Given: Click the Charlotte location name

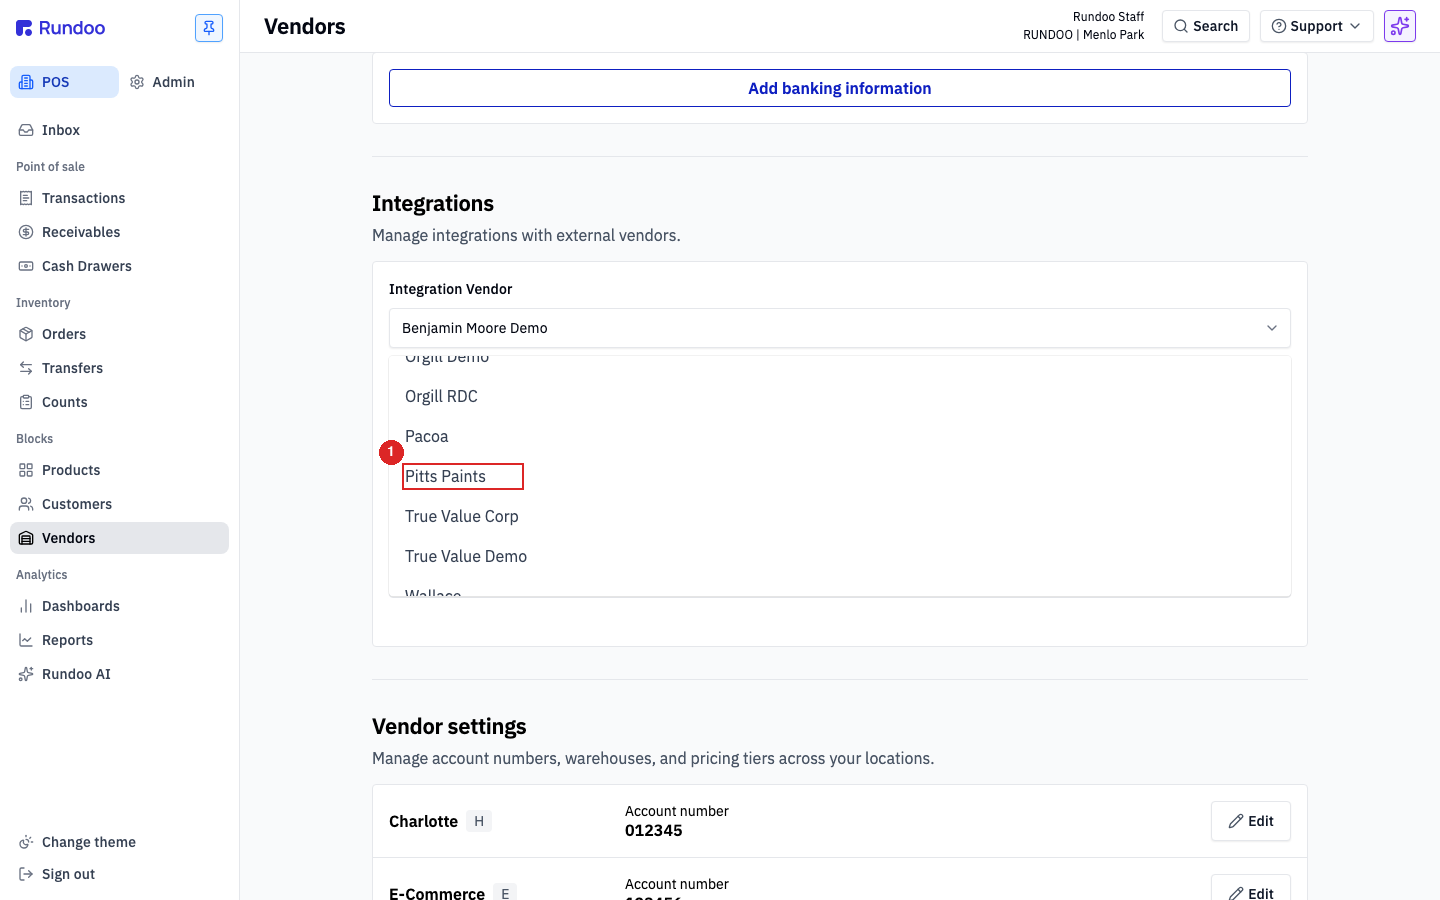Looking at the screenshot, I should coord(423,821).
